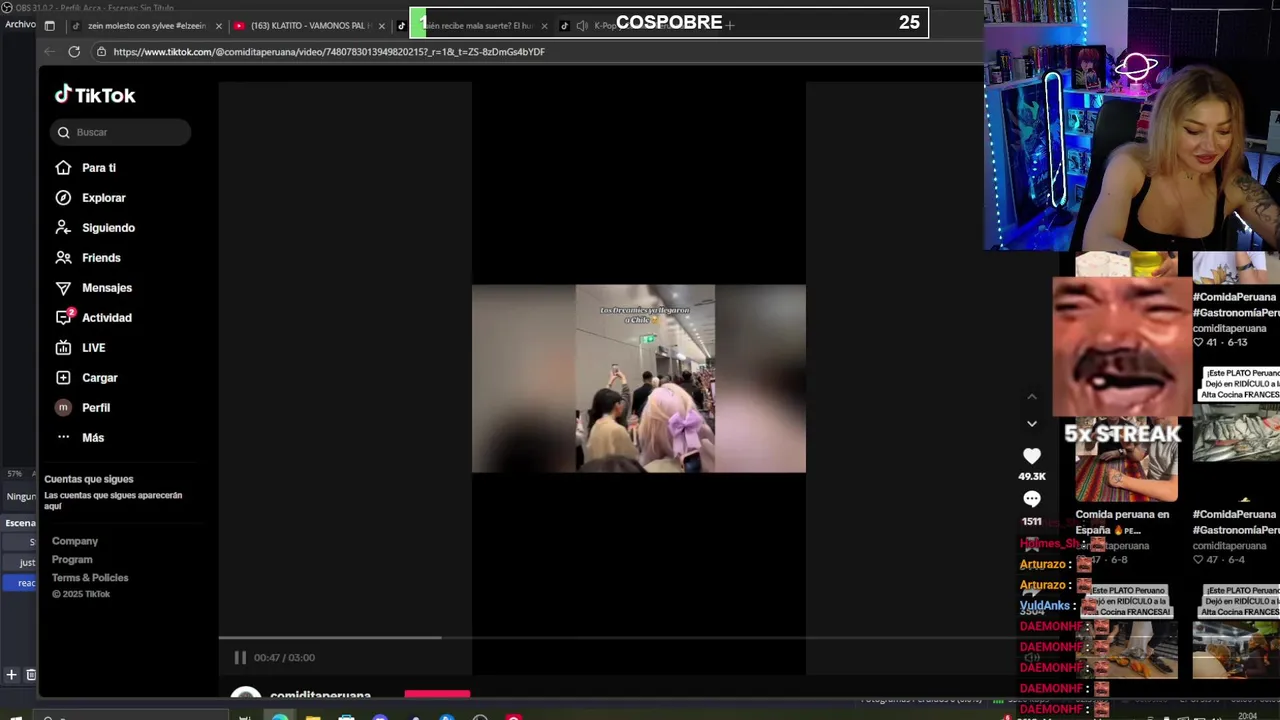Add a scene with OBS plus button
Image resolution: width=1280 pixels, height=720 pixels.
[11, 675]
